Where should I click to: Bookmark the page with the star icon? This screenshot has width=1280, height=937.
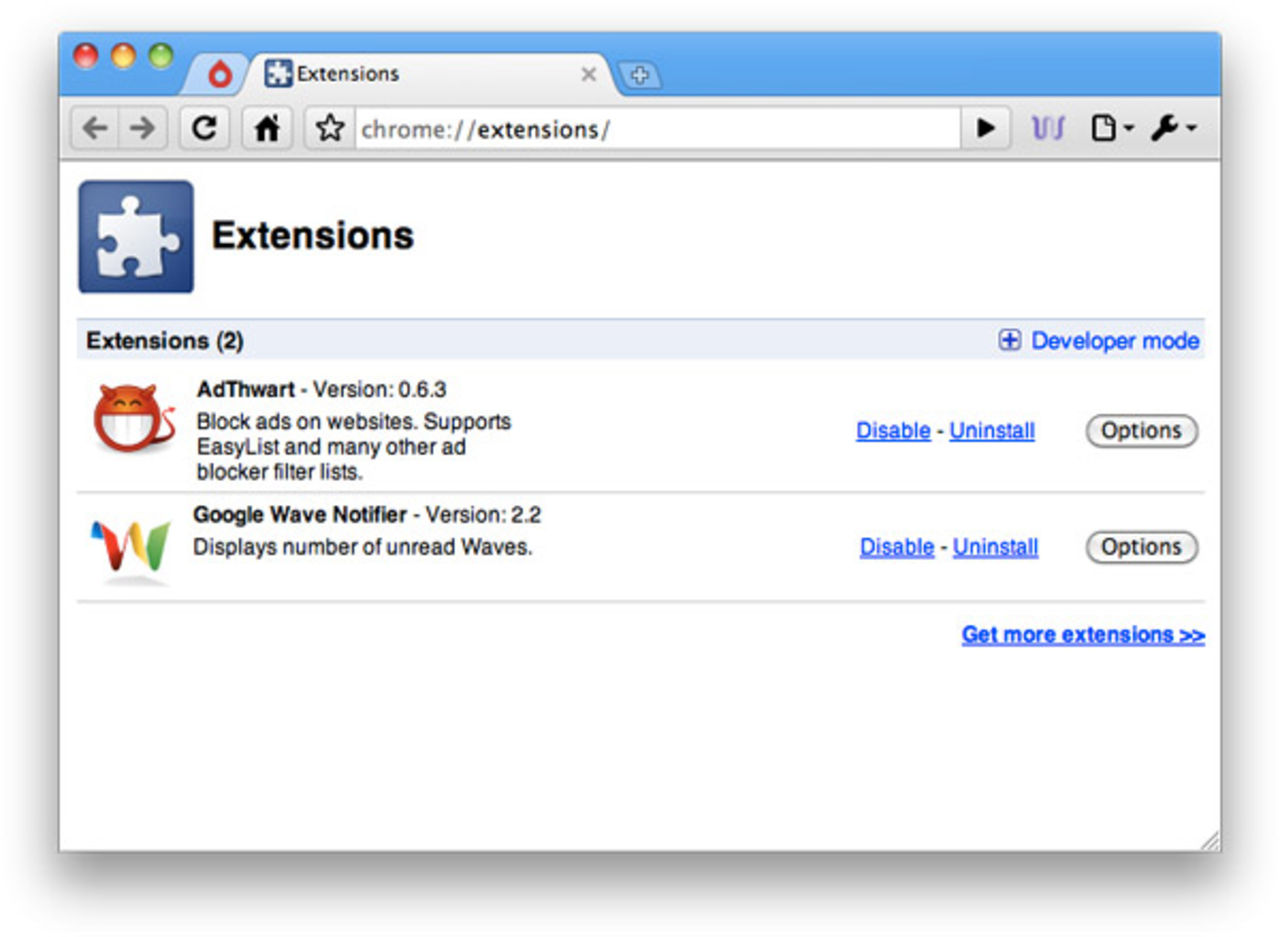pyautogui.click(x=328, y=128)
